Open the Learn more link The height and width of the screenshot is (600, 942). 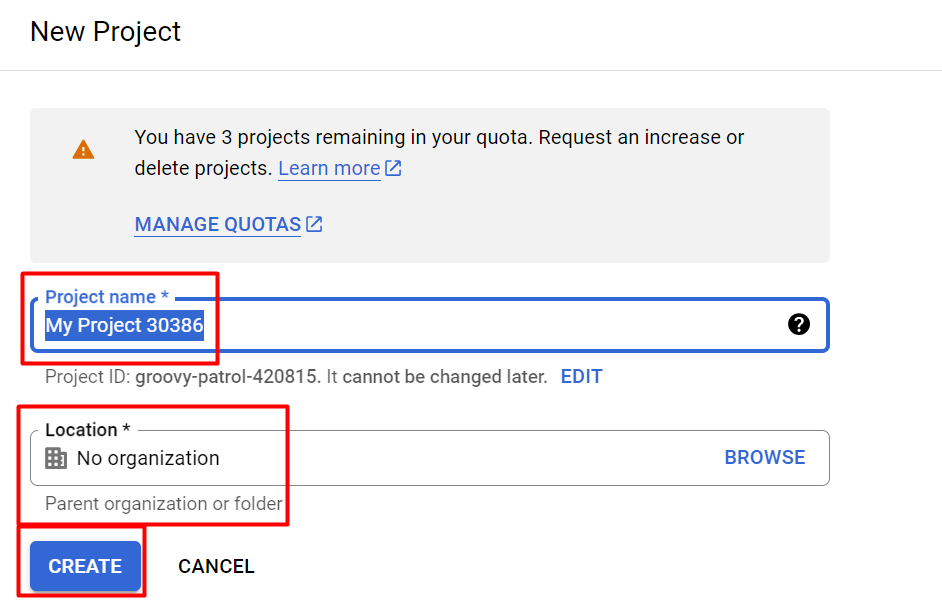coord(329,168)
